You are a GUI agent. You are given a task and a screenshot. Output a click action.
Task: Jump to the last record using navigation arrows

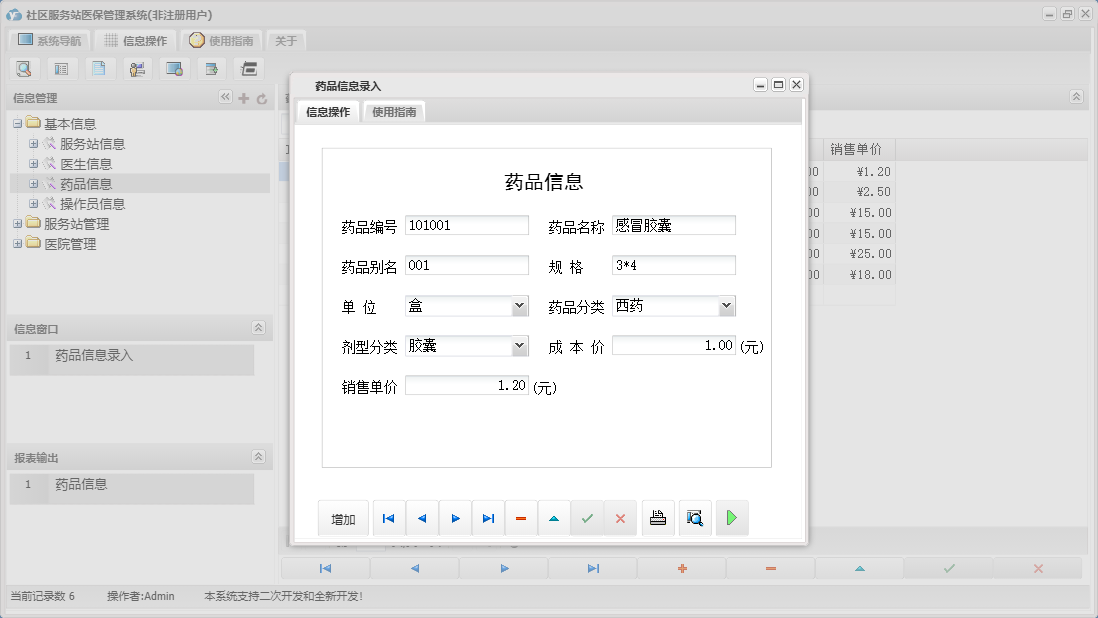tap(488, 518)
